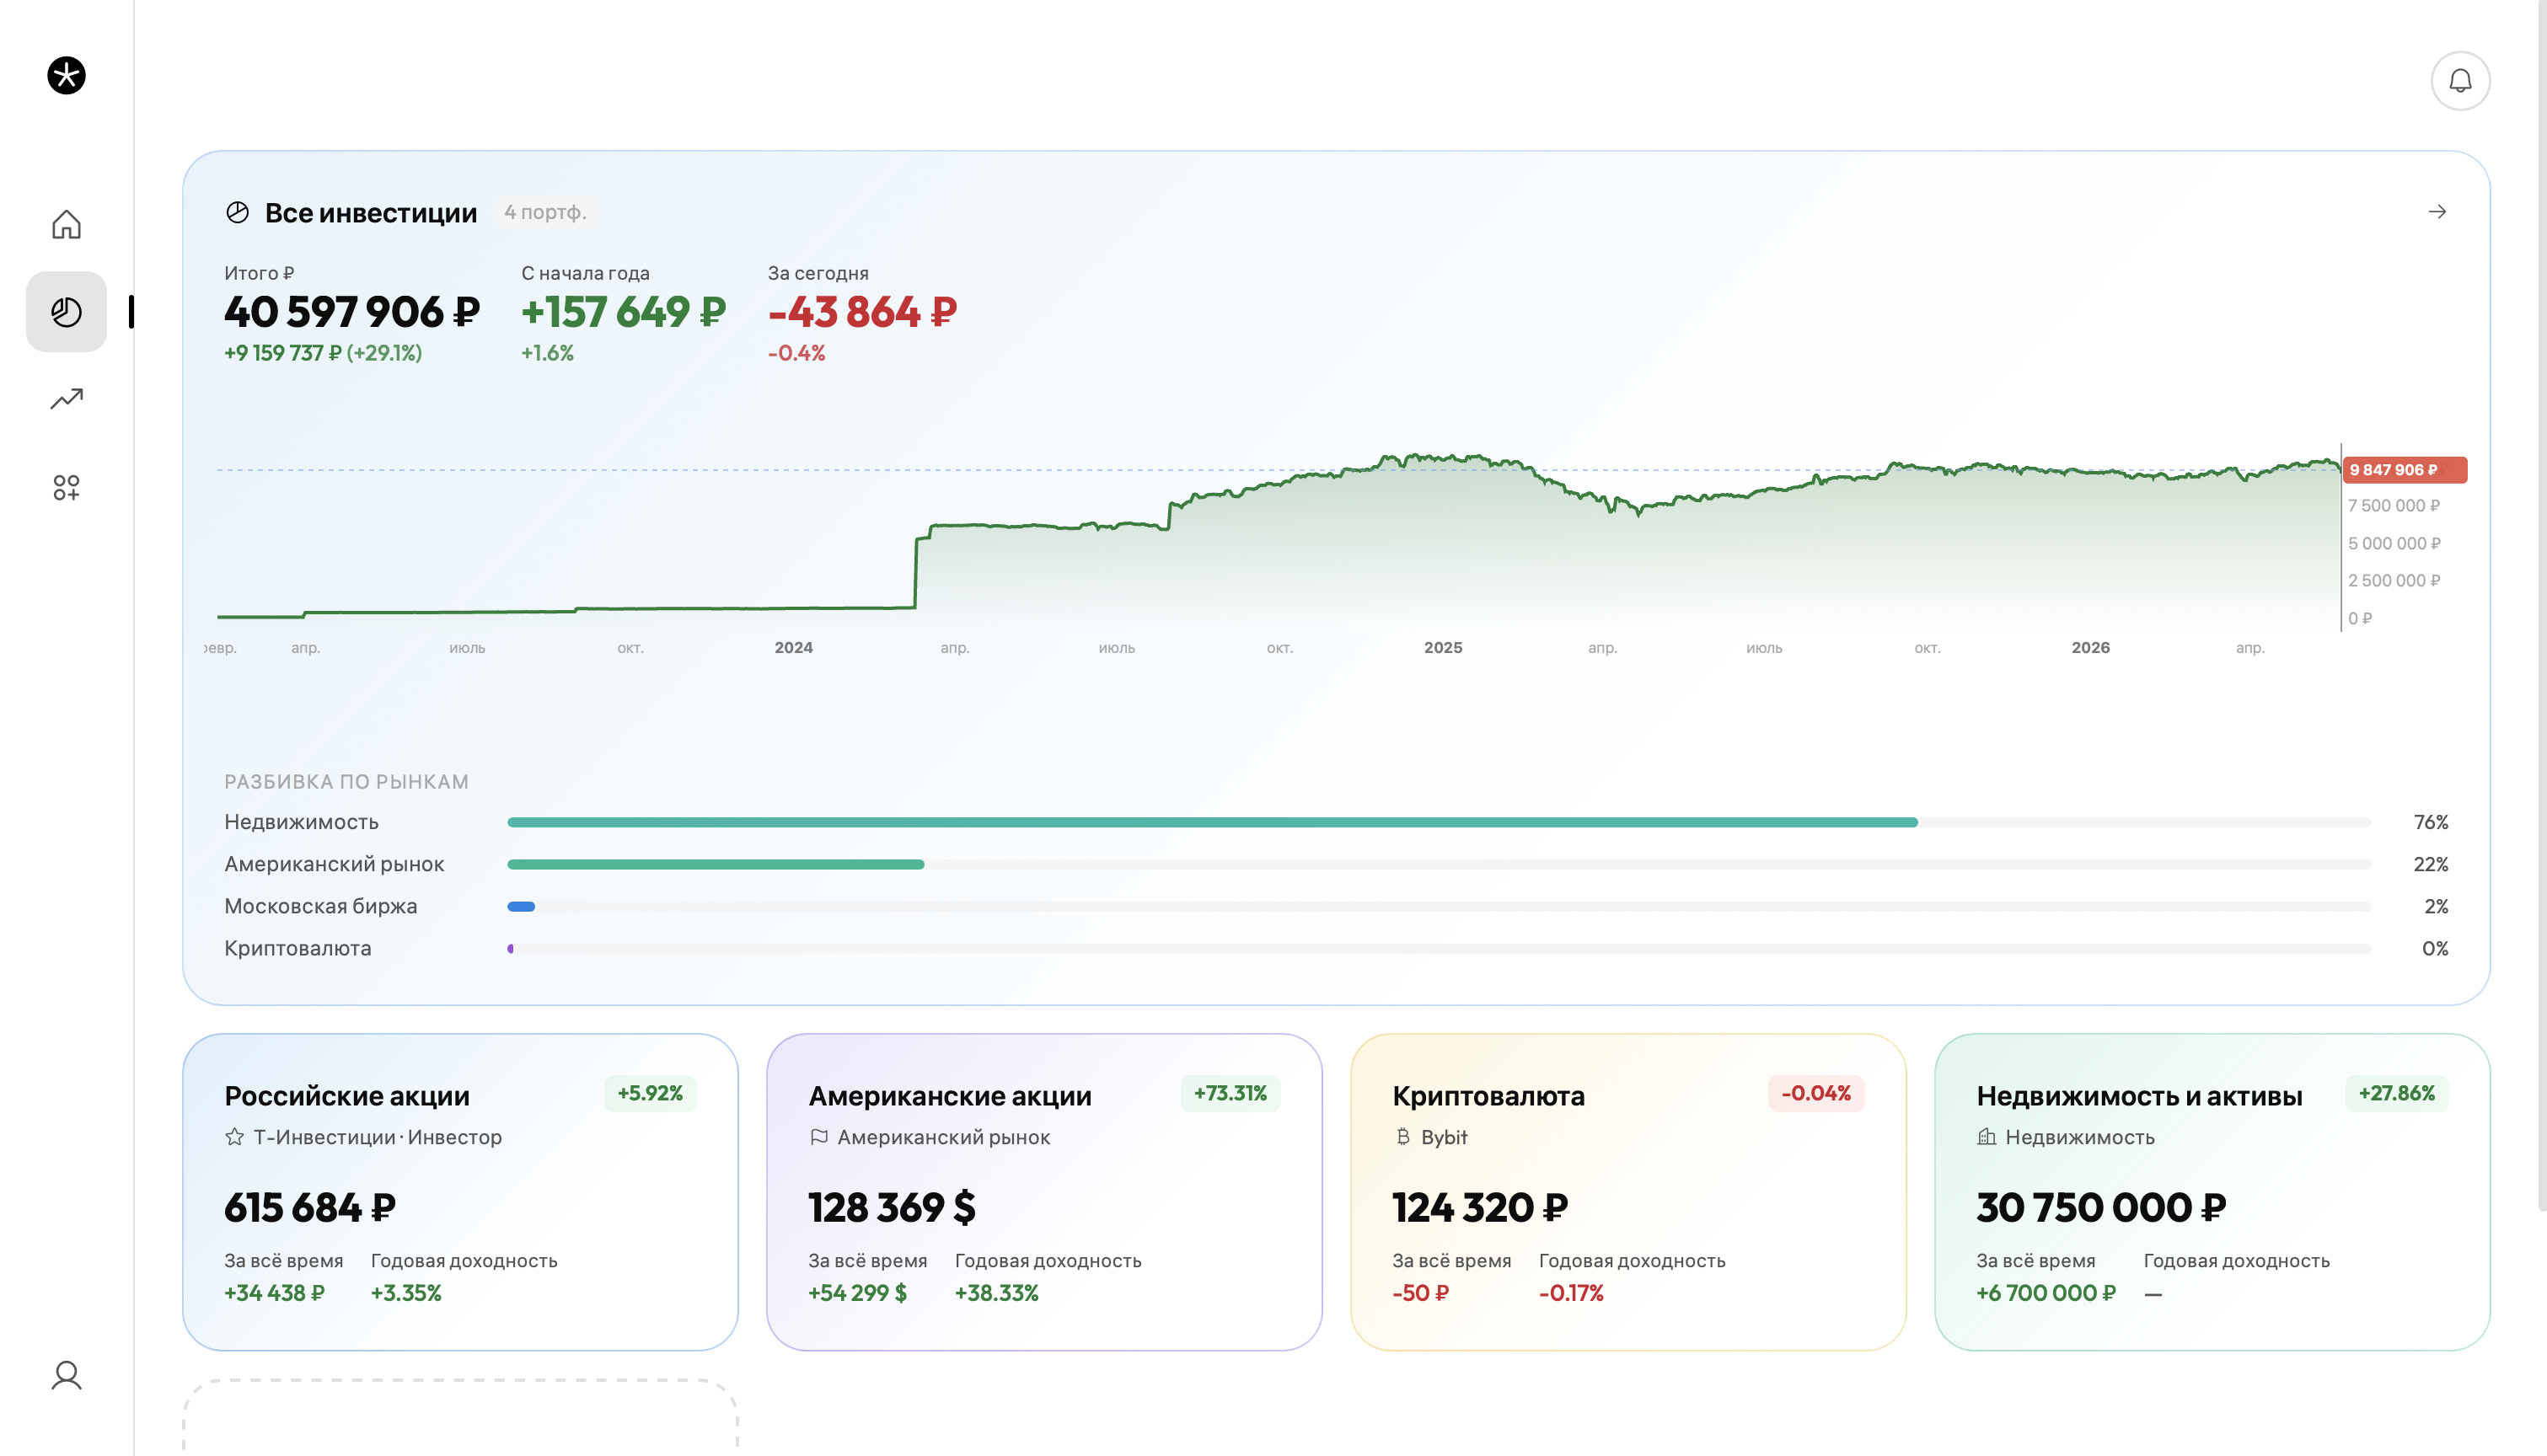Click the 5 000 000 ₽ axis label
The image size is (2547, 1456).
2394,544
